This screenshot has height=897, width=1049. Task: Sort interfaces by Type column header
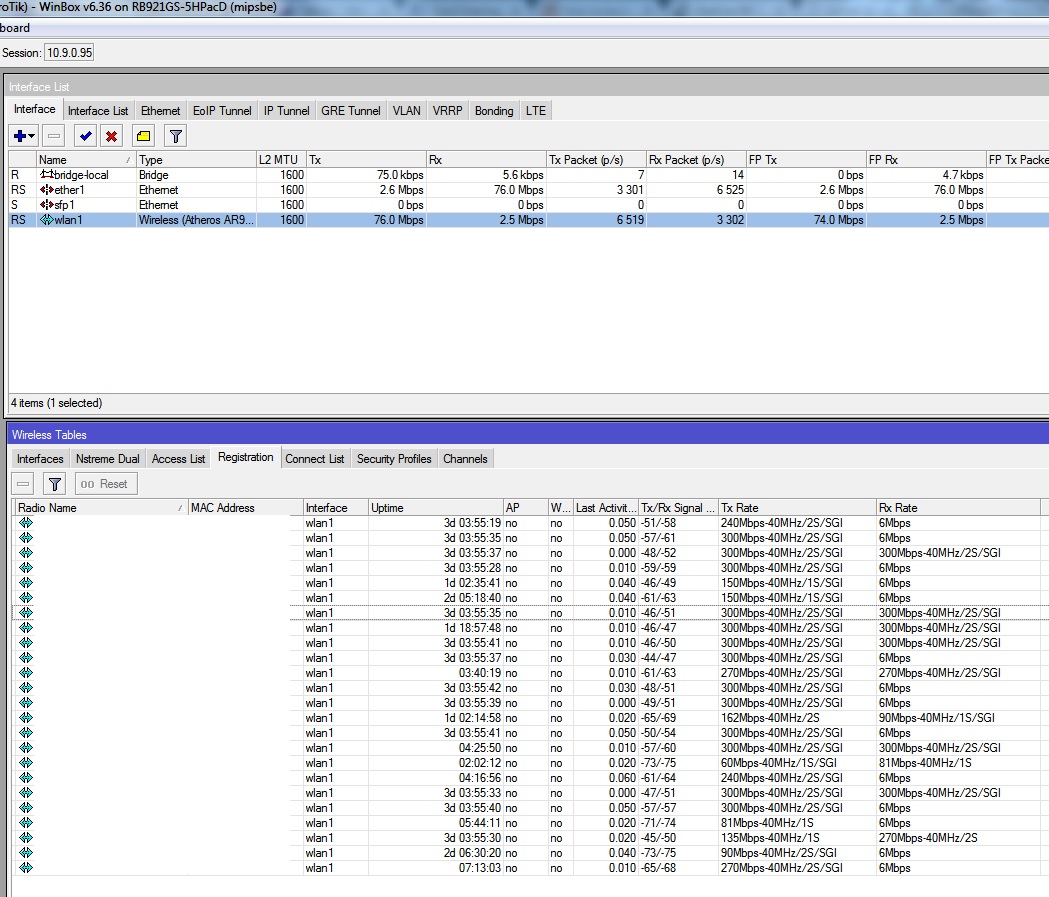(196, 160)
